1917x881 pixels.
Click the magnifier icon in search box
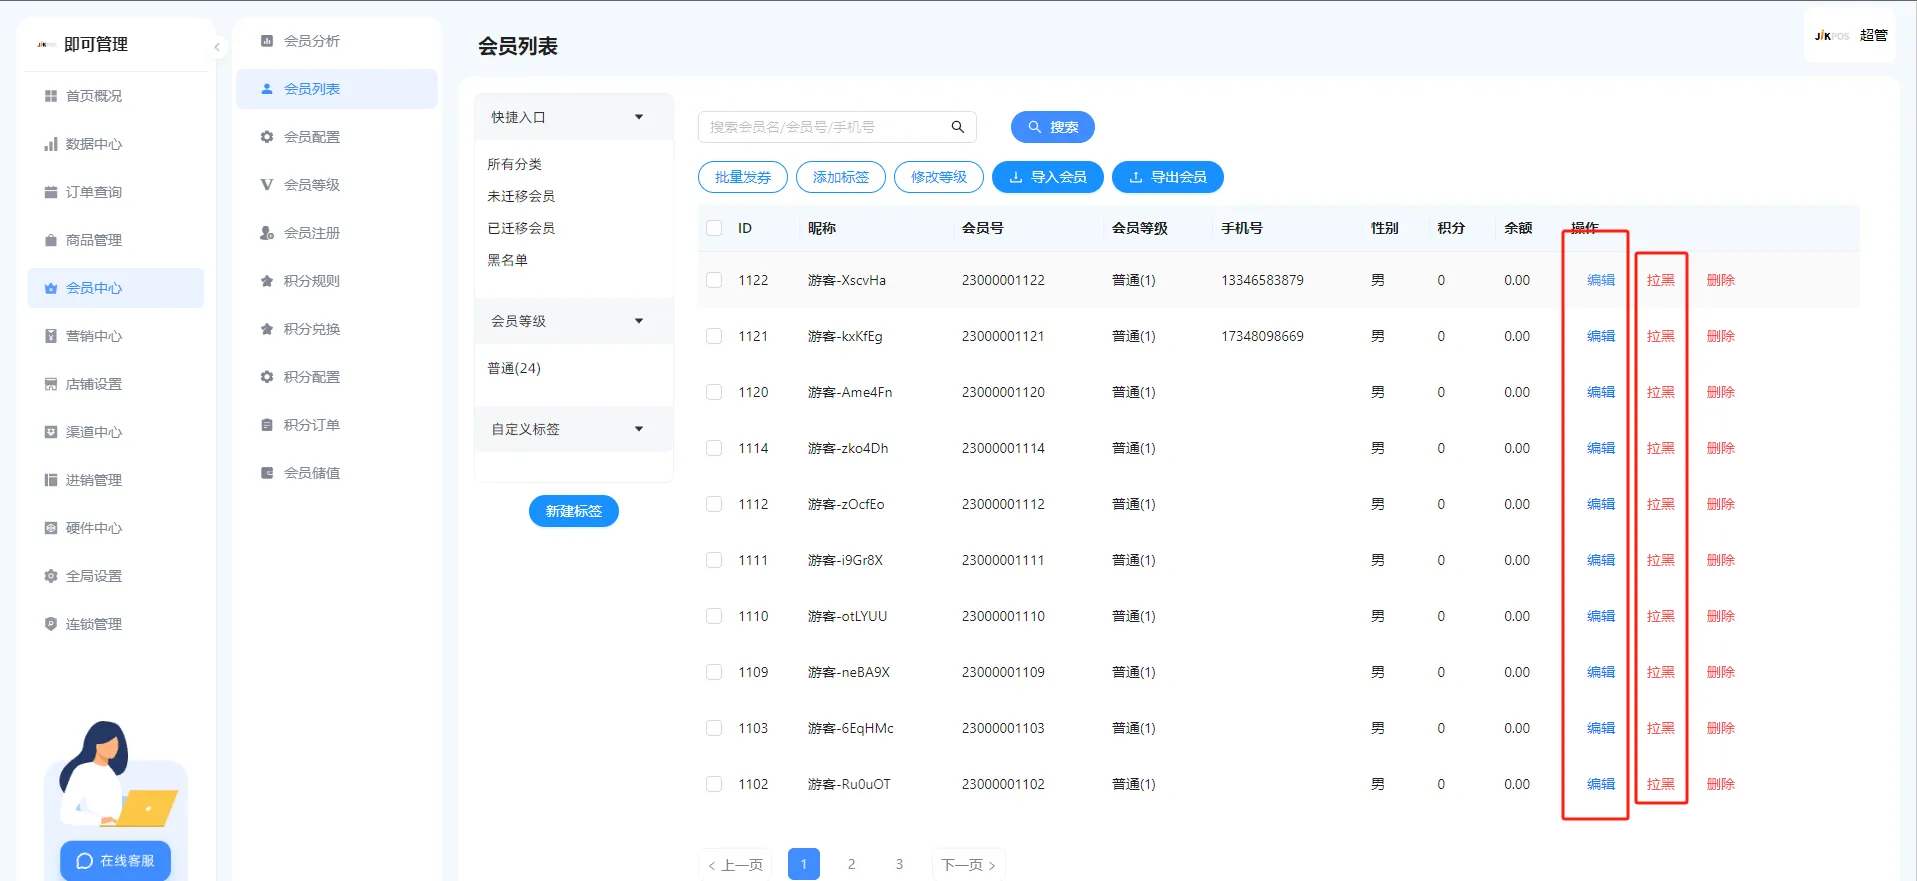pos(957,127)
